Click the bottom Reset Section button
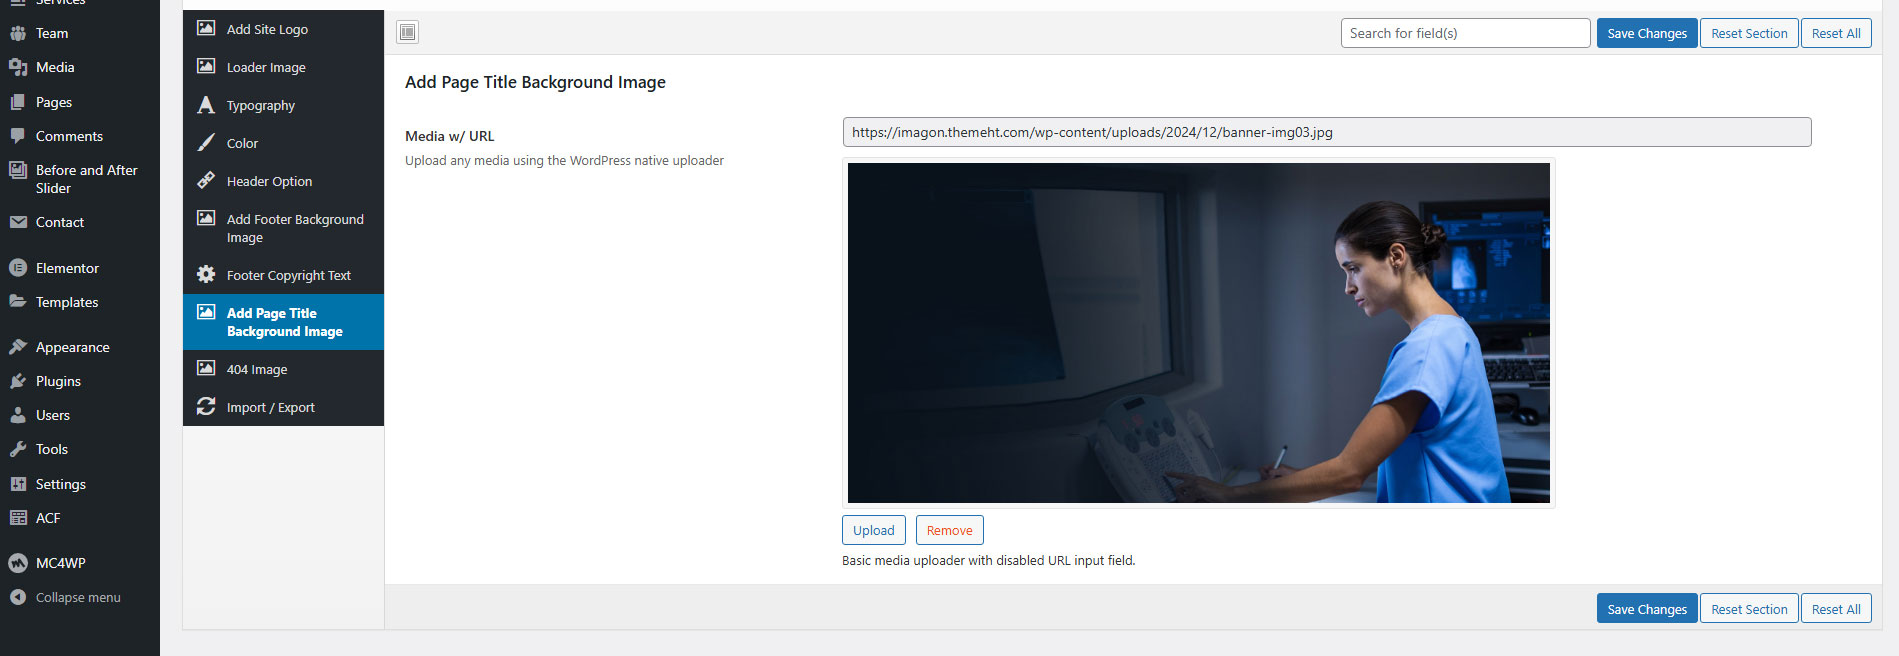 click(x=1749, y=609)
